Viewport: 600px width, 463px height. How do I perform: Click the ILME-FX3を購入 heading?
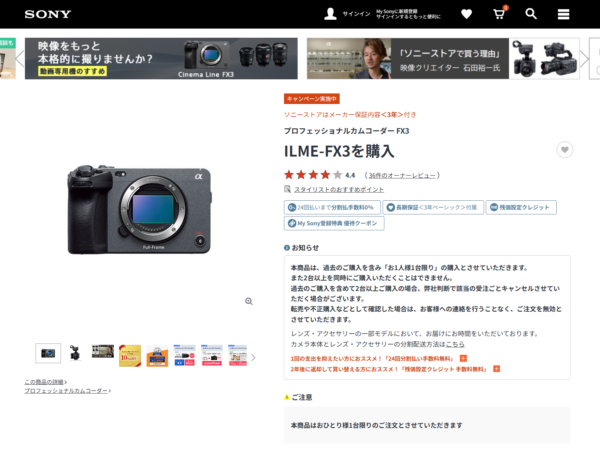[x=339, y=151]
